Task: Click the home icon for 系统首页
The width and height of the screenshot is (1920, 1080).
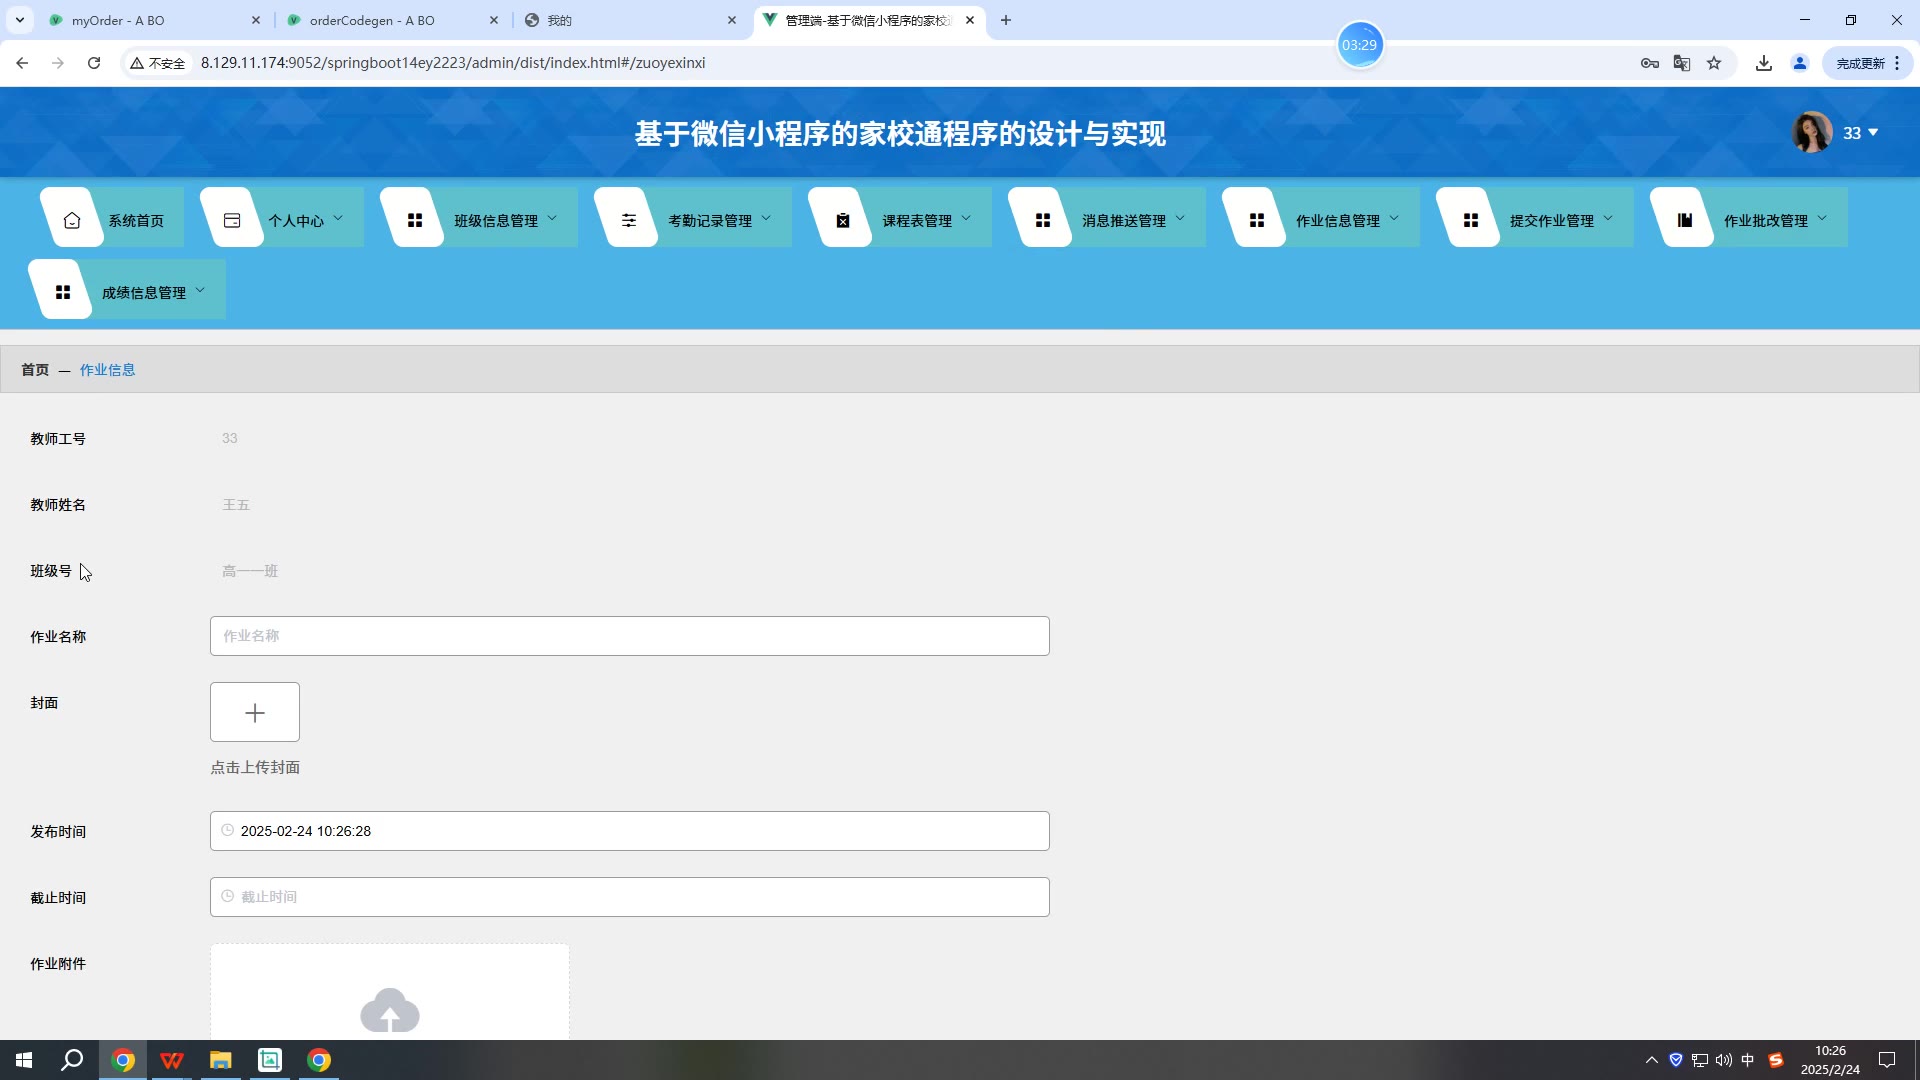Action: click(x=72, y=220)
